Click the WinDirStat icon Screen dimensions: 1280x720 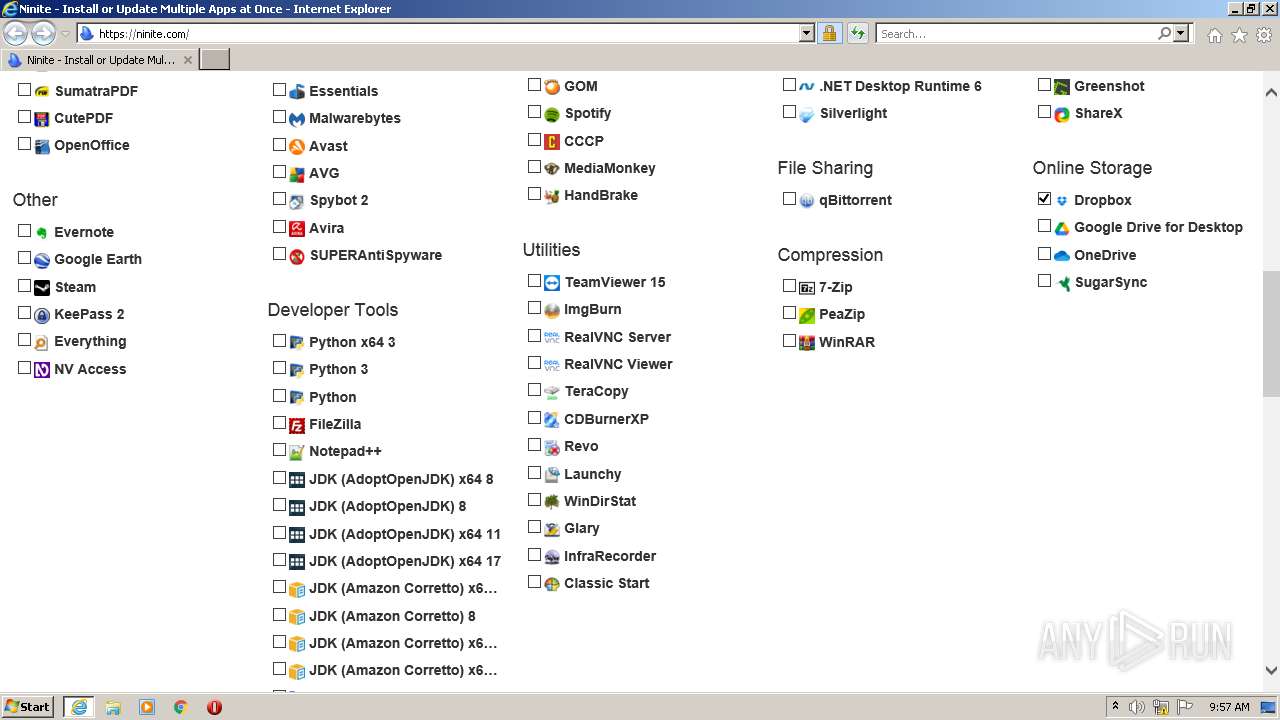[552, 501]
